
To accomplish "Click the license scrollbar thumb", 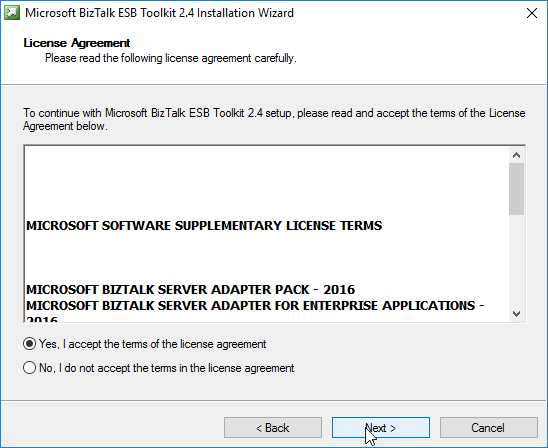I will pyautogui.click(x=516, y=189).
